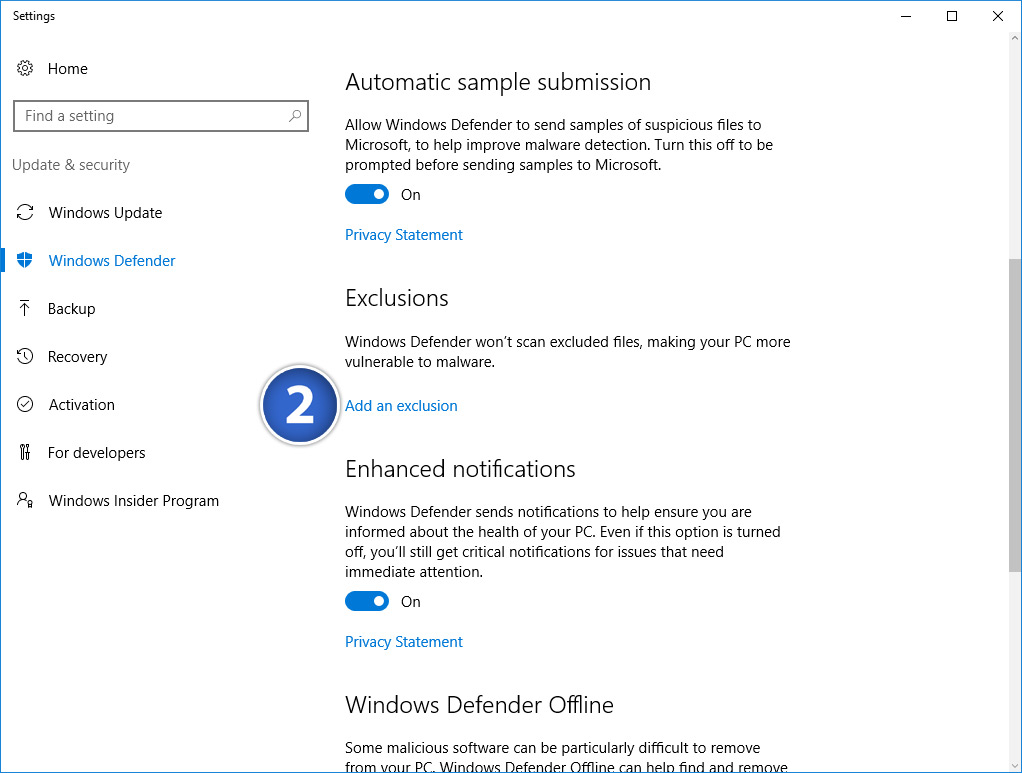1022x773 pixels.
Task: Maximize the Settings window
Action: coord(952,16)
